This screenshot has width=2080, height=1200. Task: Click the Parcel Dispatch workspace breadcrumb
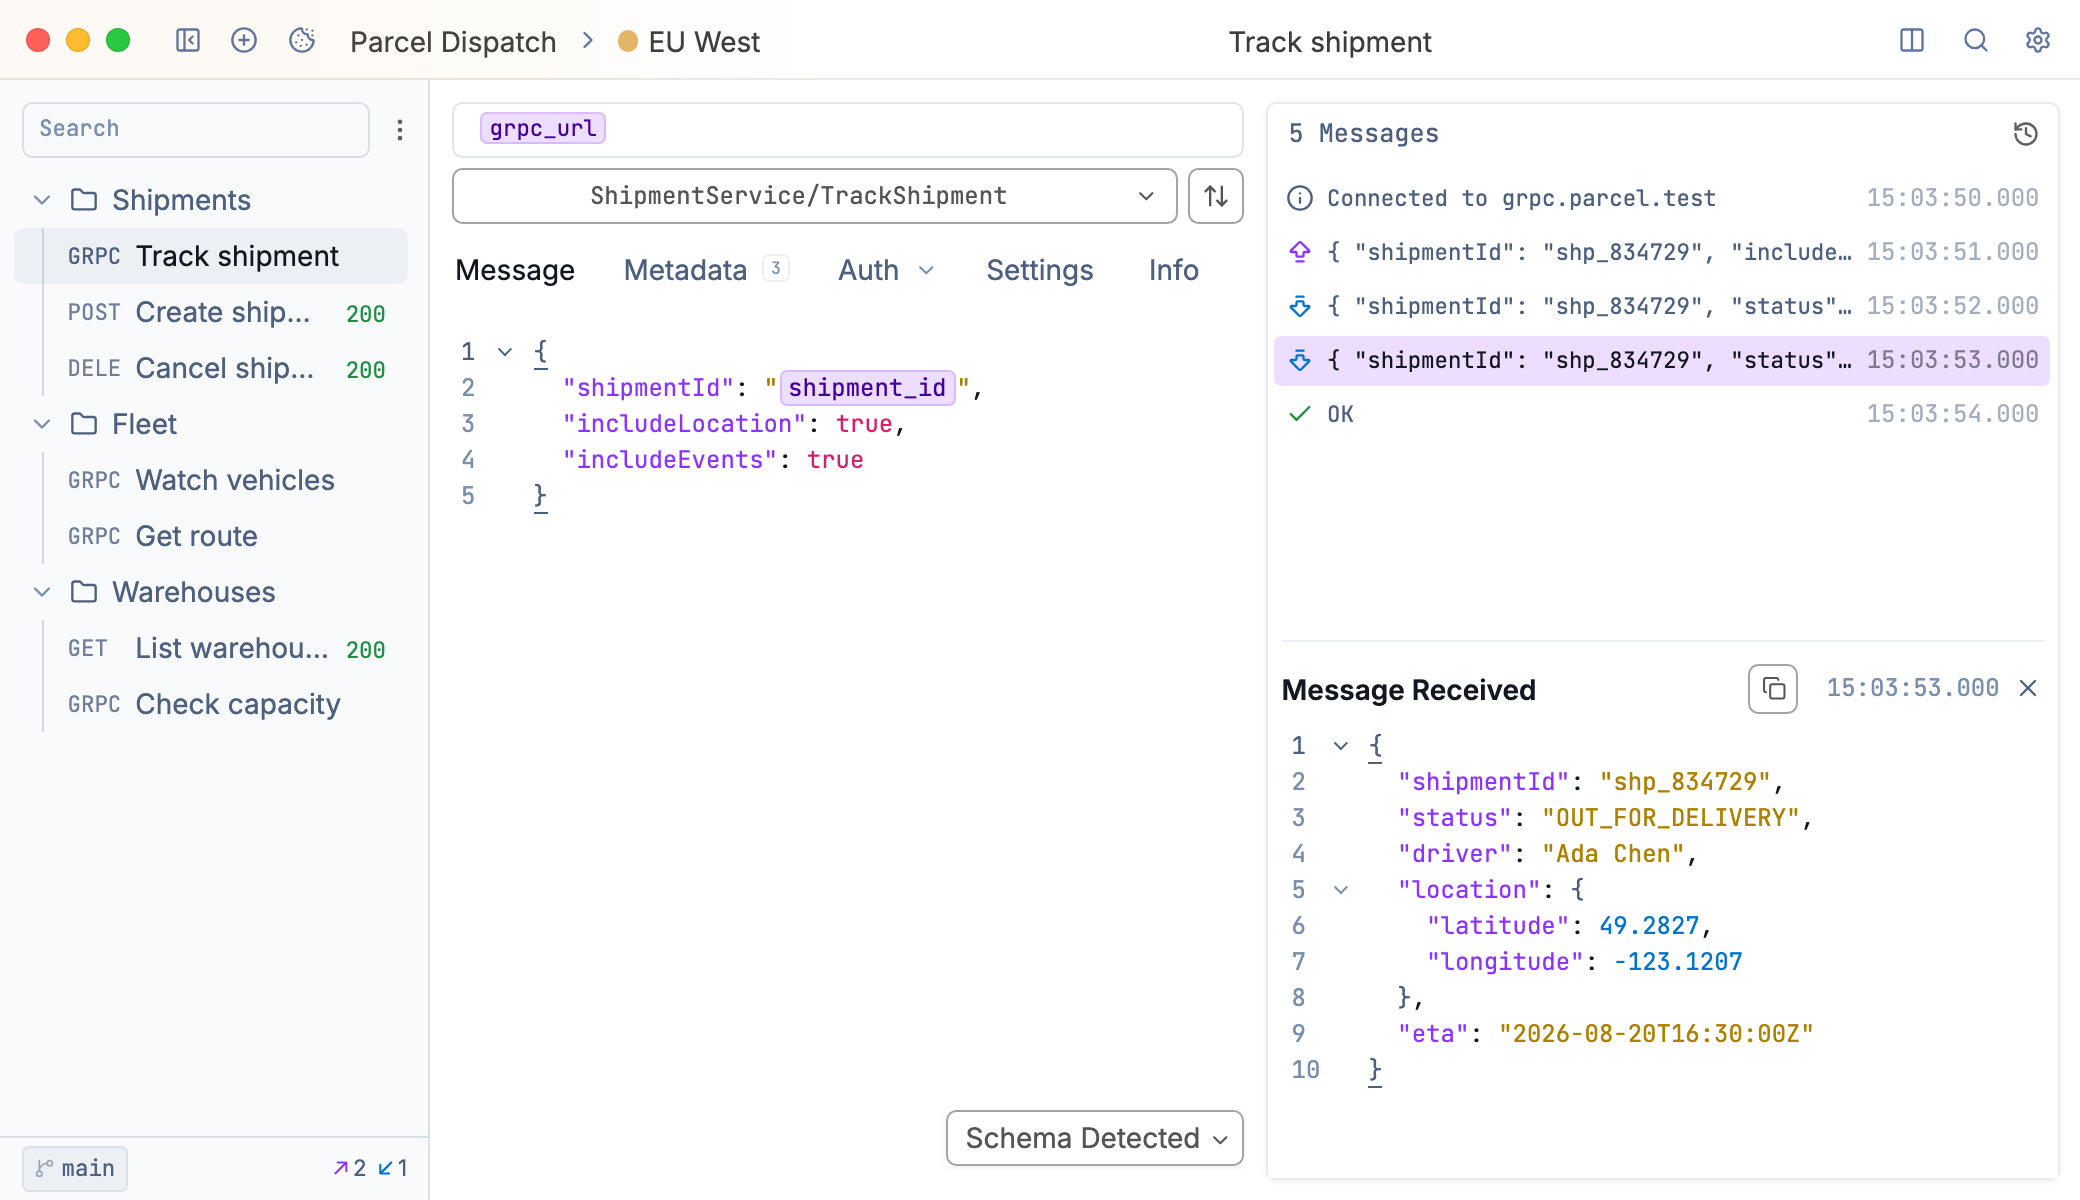click(x=453, y=42)
